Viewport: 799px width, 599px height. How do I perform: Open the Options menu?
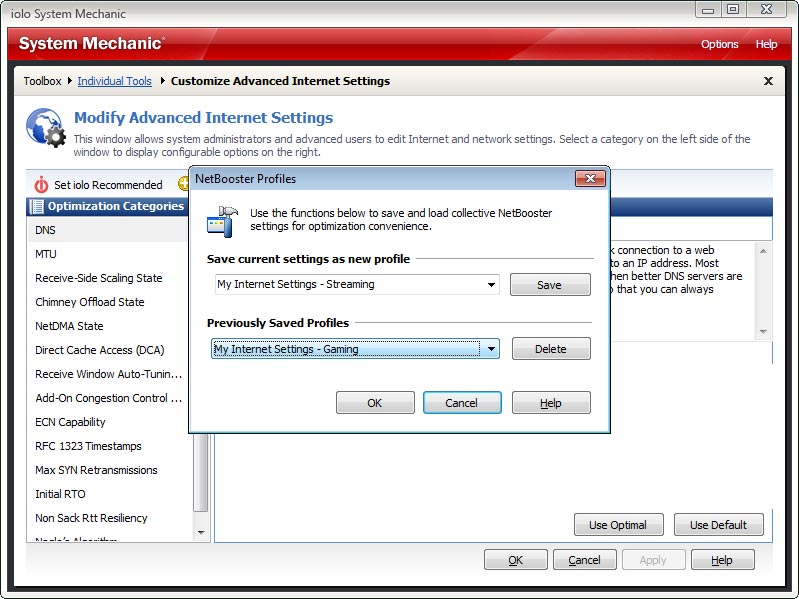coord(720,44)
